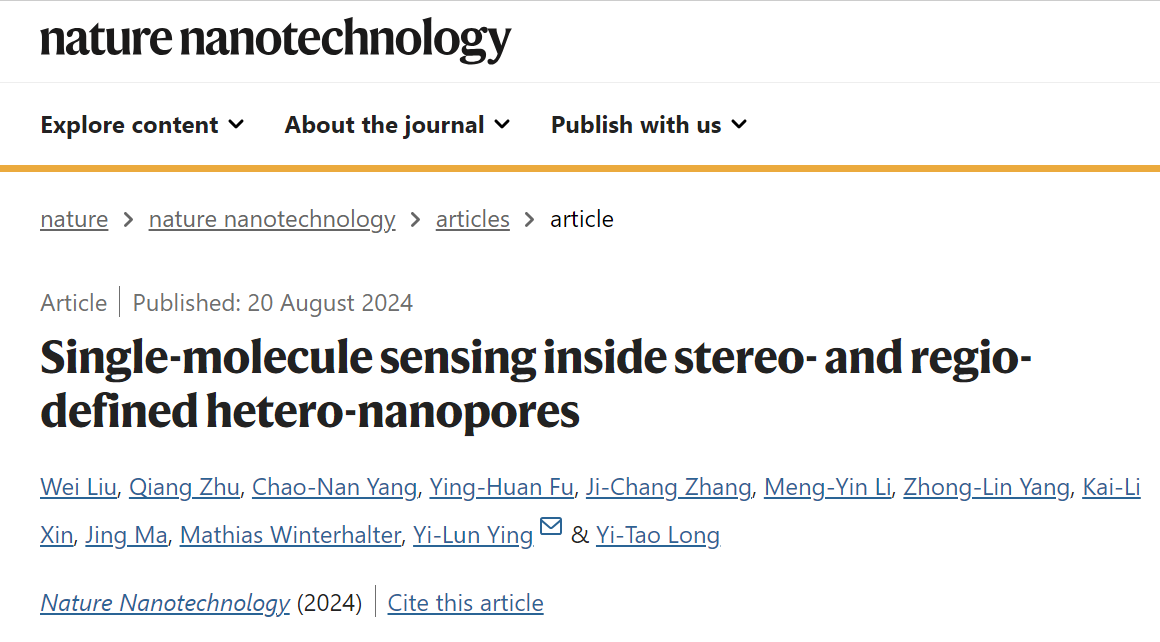Select author Mathias Winterhalter
Image resolution: width=1160 pixels, height=642 pixels.
(x=290, y=535)
